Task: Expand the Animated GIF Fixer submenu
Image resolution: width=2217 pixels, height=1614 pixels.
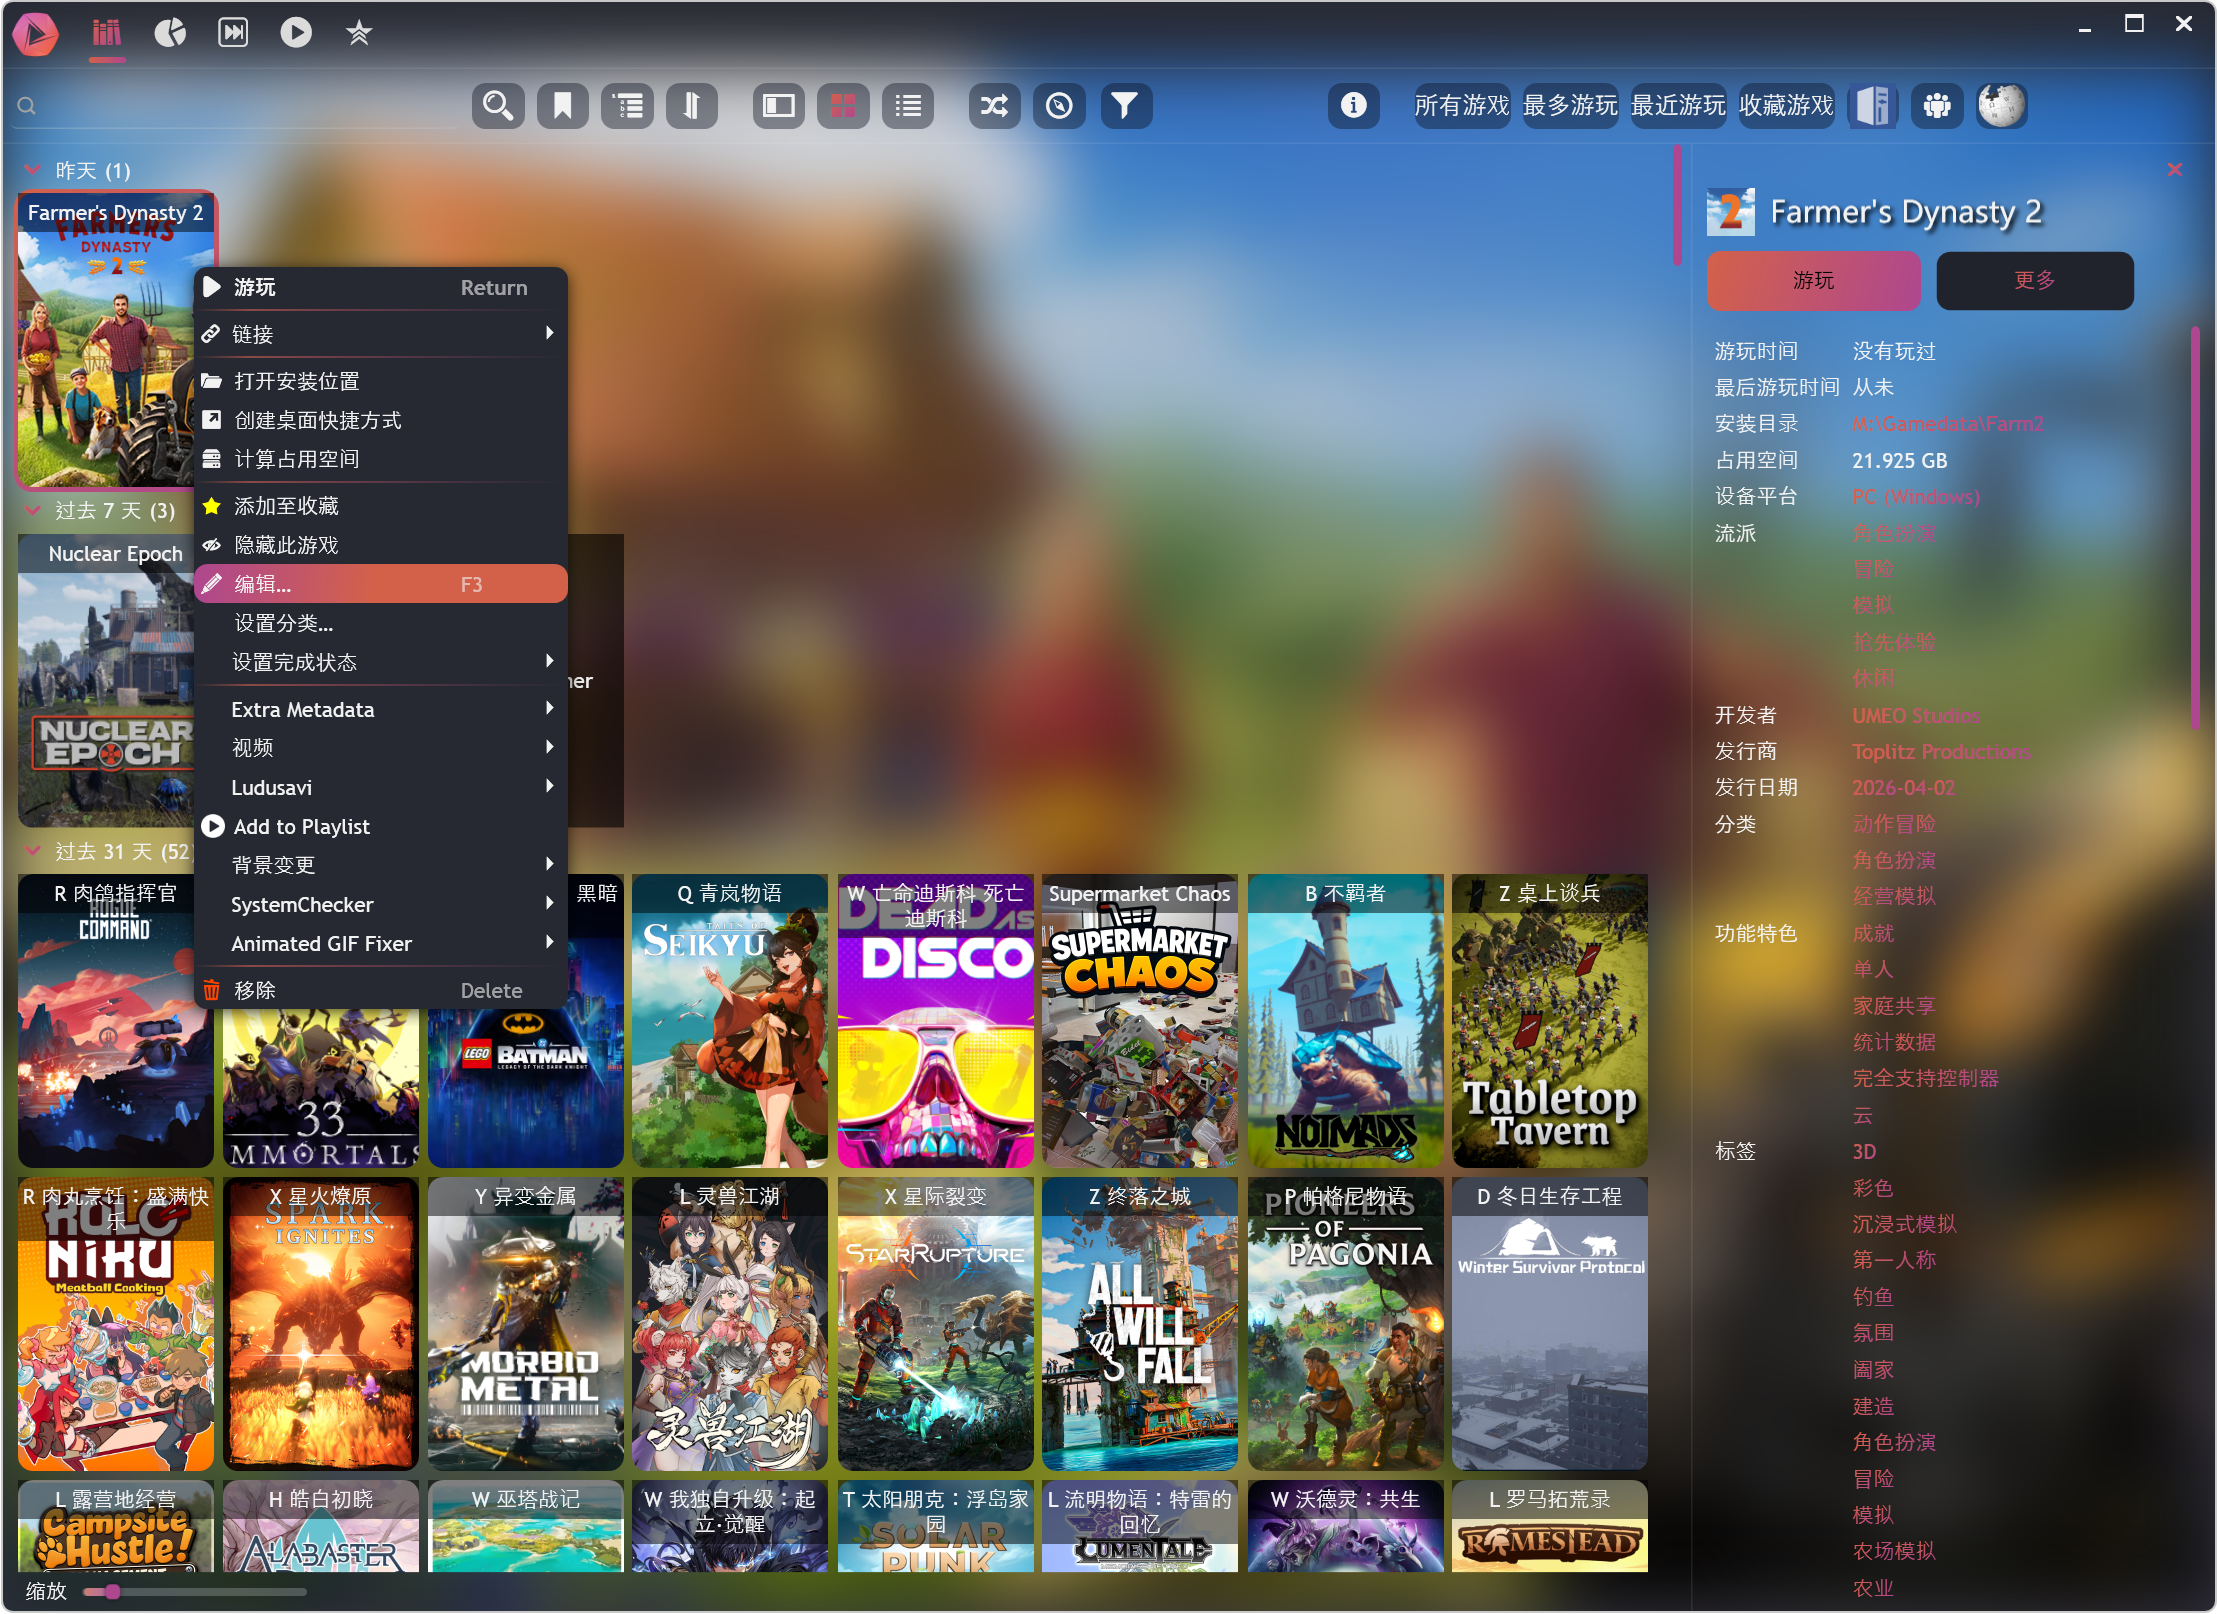Action: pyautogui.click(x=381, y=944)
